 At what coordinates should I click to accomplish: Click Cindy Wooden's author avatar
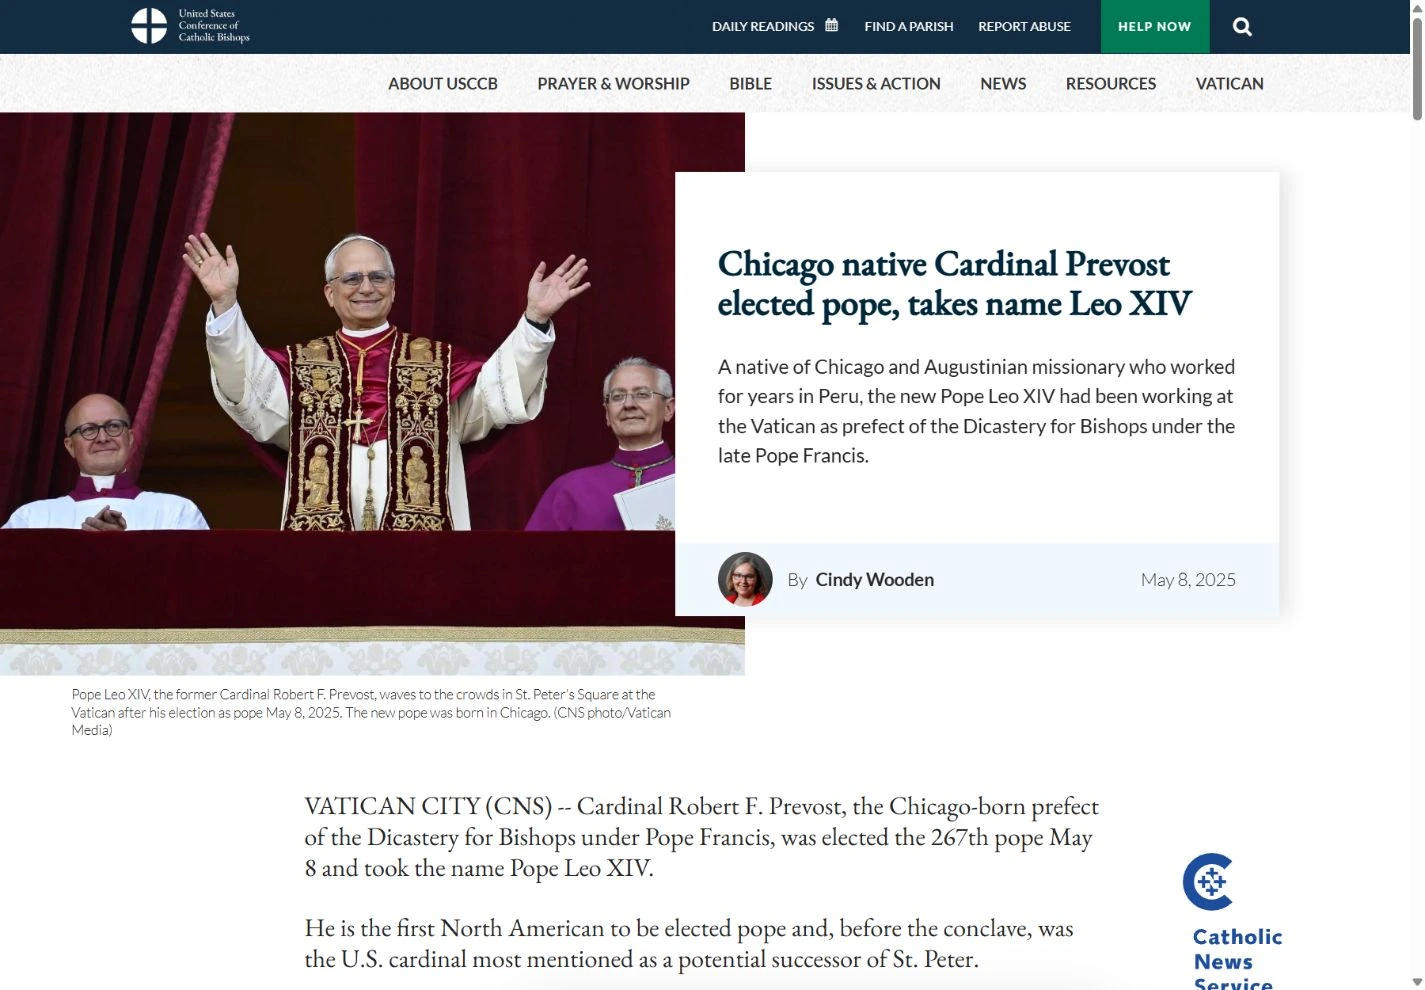point(745,579)
